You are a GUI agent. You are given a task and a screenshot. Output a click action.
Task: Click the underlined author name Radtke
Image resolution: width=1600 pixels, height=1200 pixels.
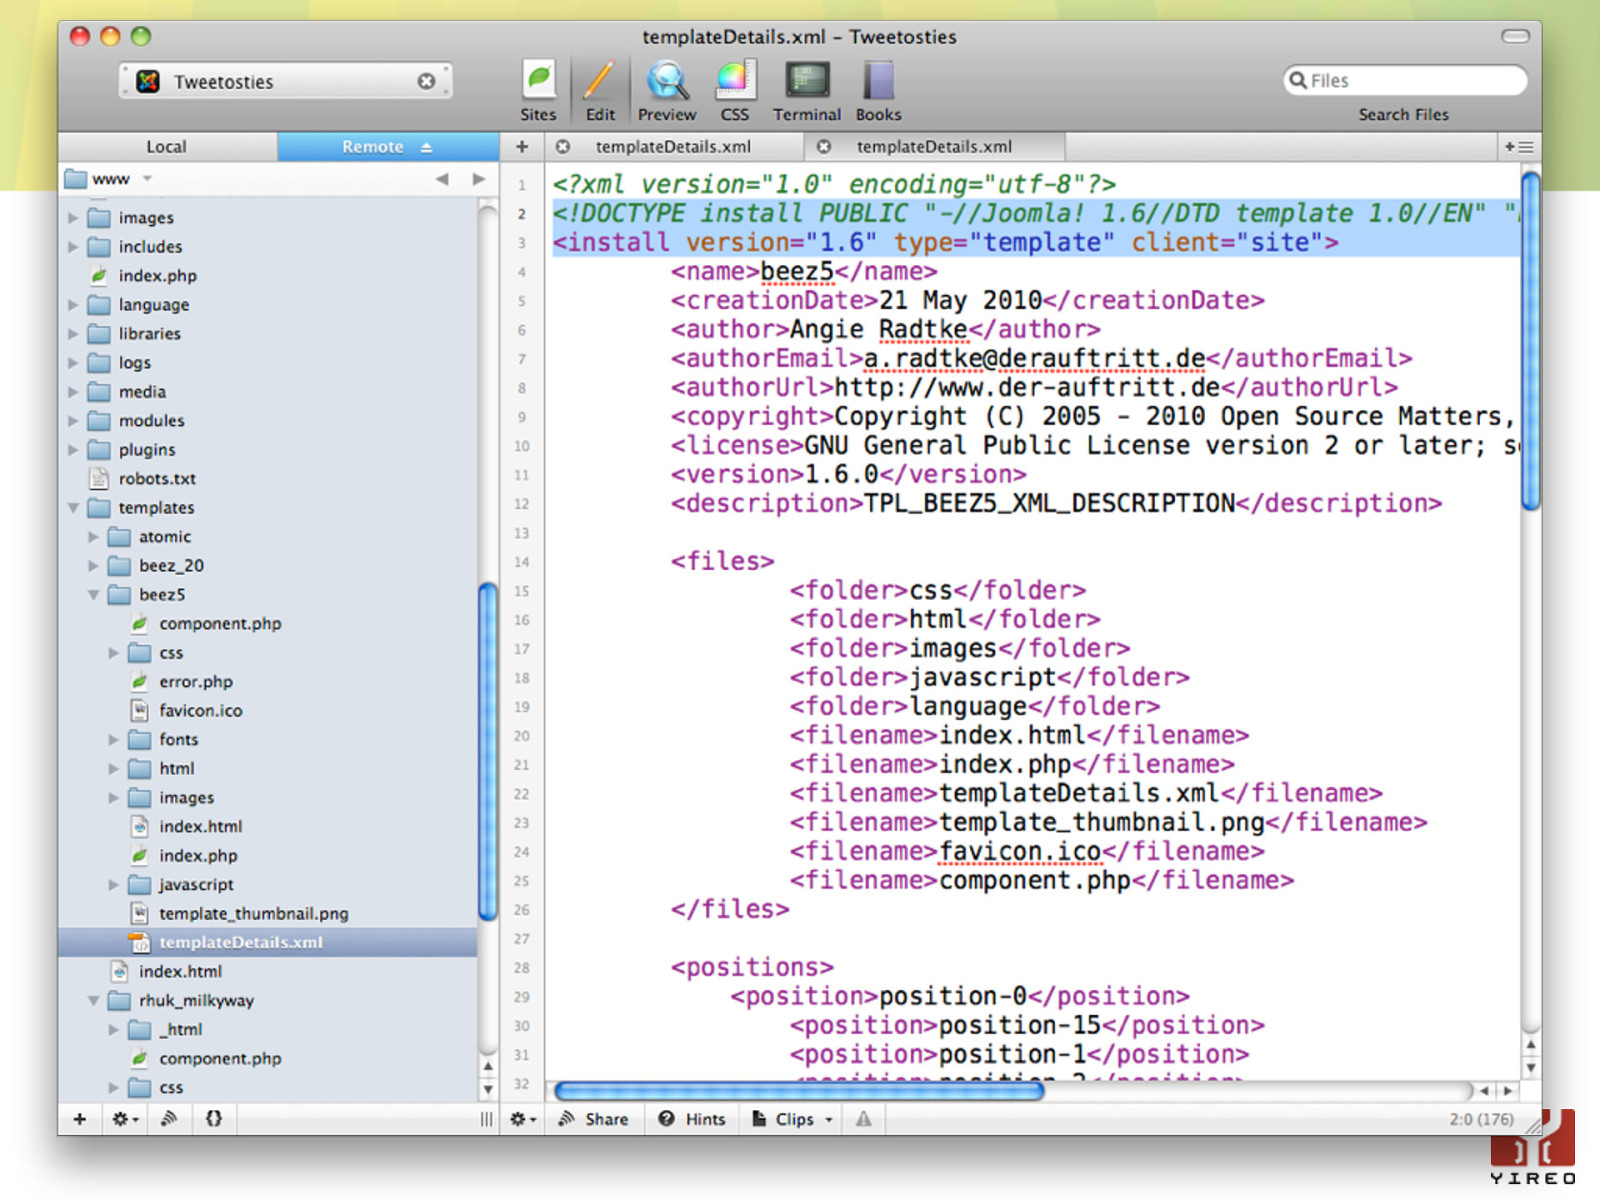point(923,330)
